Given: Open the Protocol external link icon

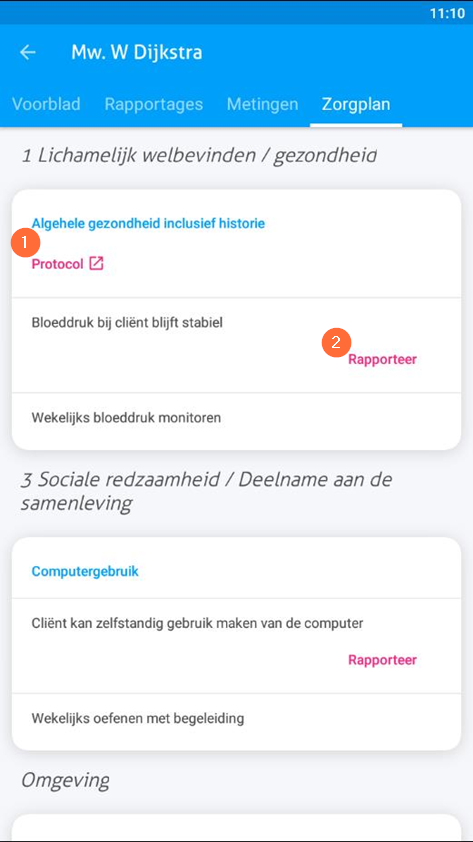Looking at the screenshot, I should [96, 263].
